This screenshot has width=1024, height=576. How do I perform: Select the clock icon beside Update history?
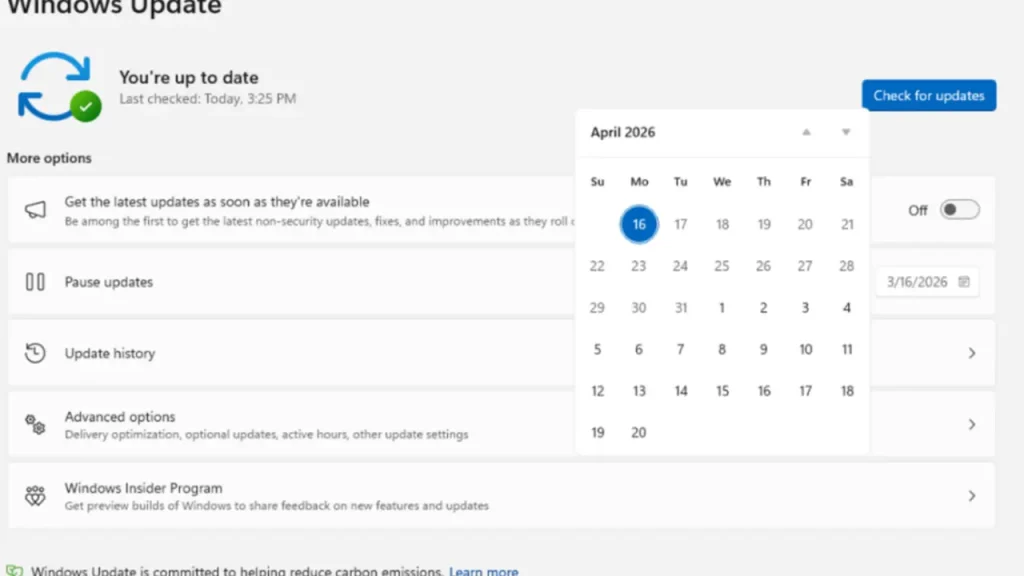(34, 353)
